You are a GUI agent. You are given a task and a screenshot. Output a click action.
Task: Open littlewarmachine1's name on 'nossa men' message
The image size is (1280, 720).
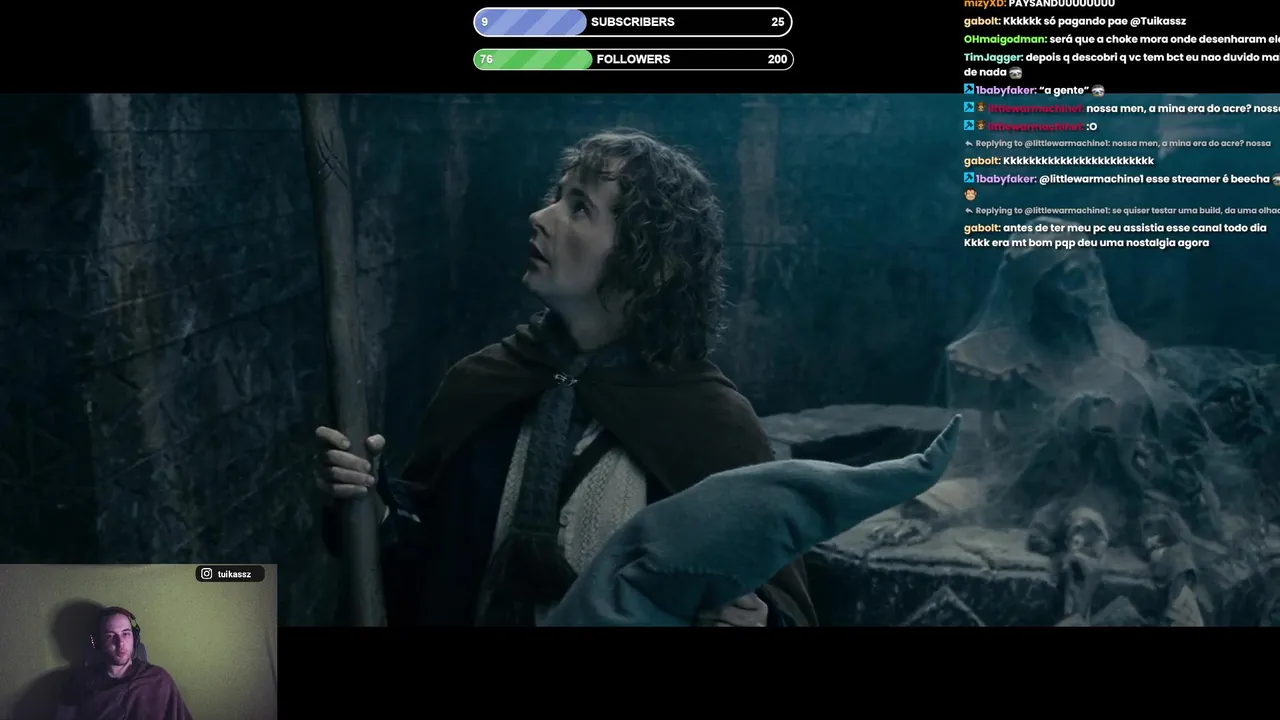point(1035,108)
